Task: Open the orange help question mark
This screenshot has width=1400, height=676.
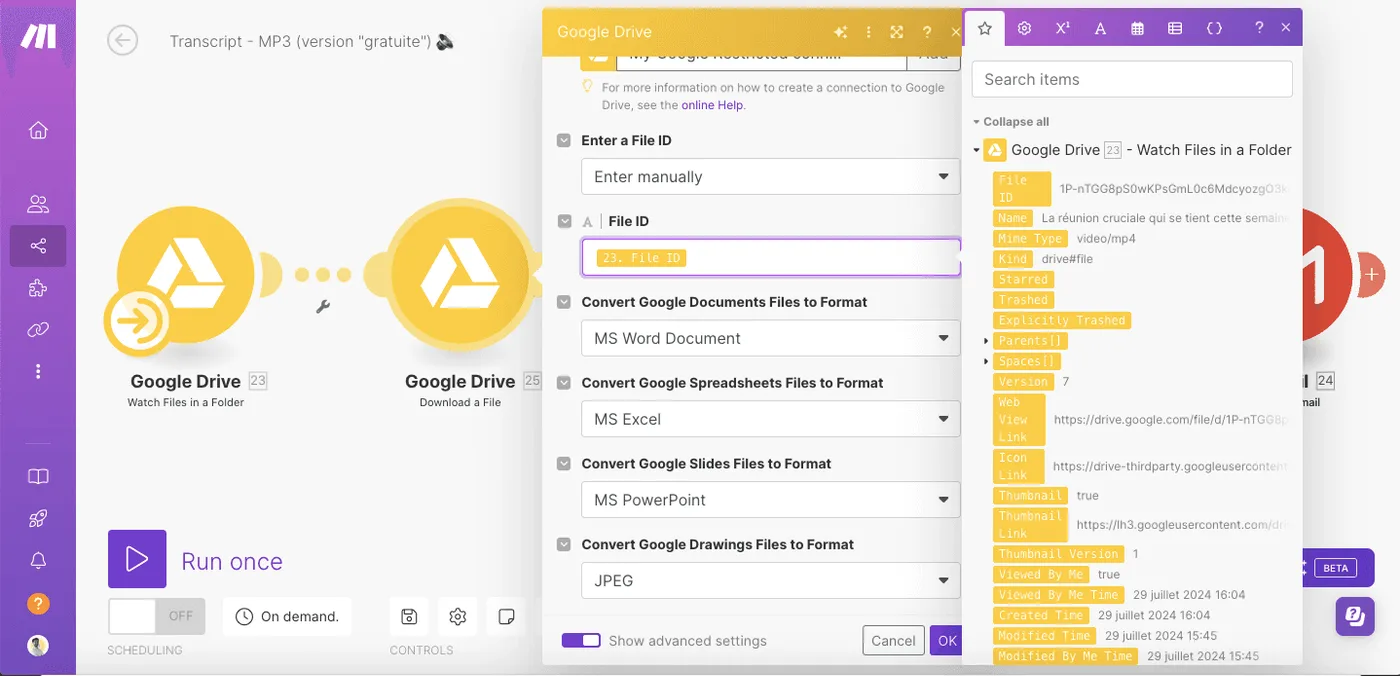Action: coord(38,603)
